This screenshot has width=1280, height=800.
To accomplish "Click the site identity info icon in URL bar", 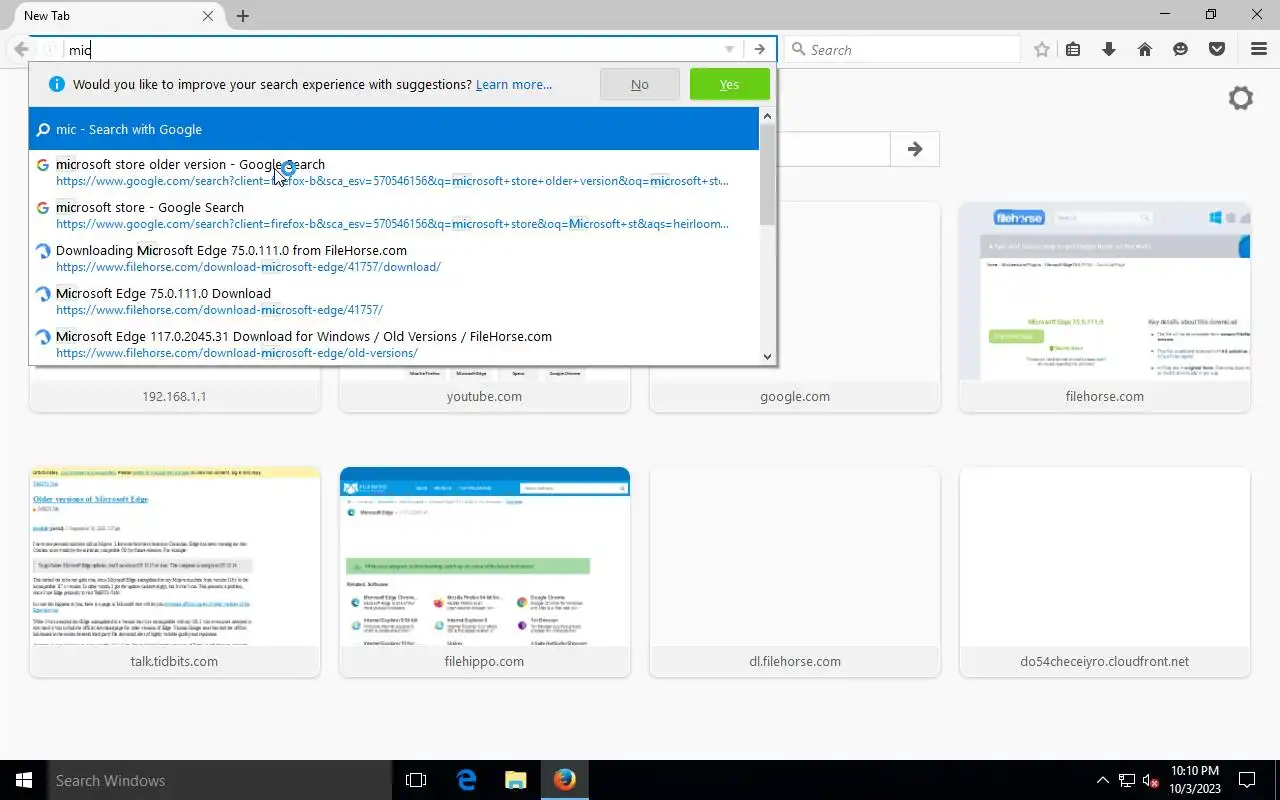I will 49,49.
